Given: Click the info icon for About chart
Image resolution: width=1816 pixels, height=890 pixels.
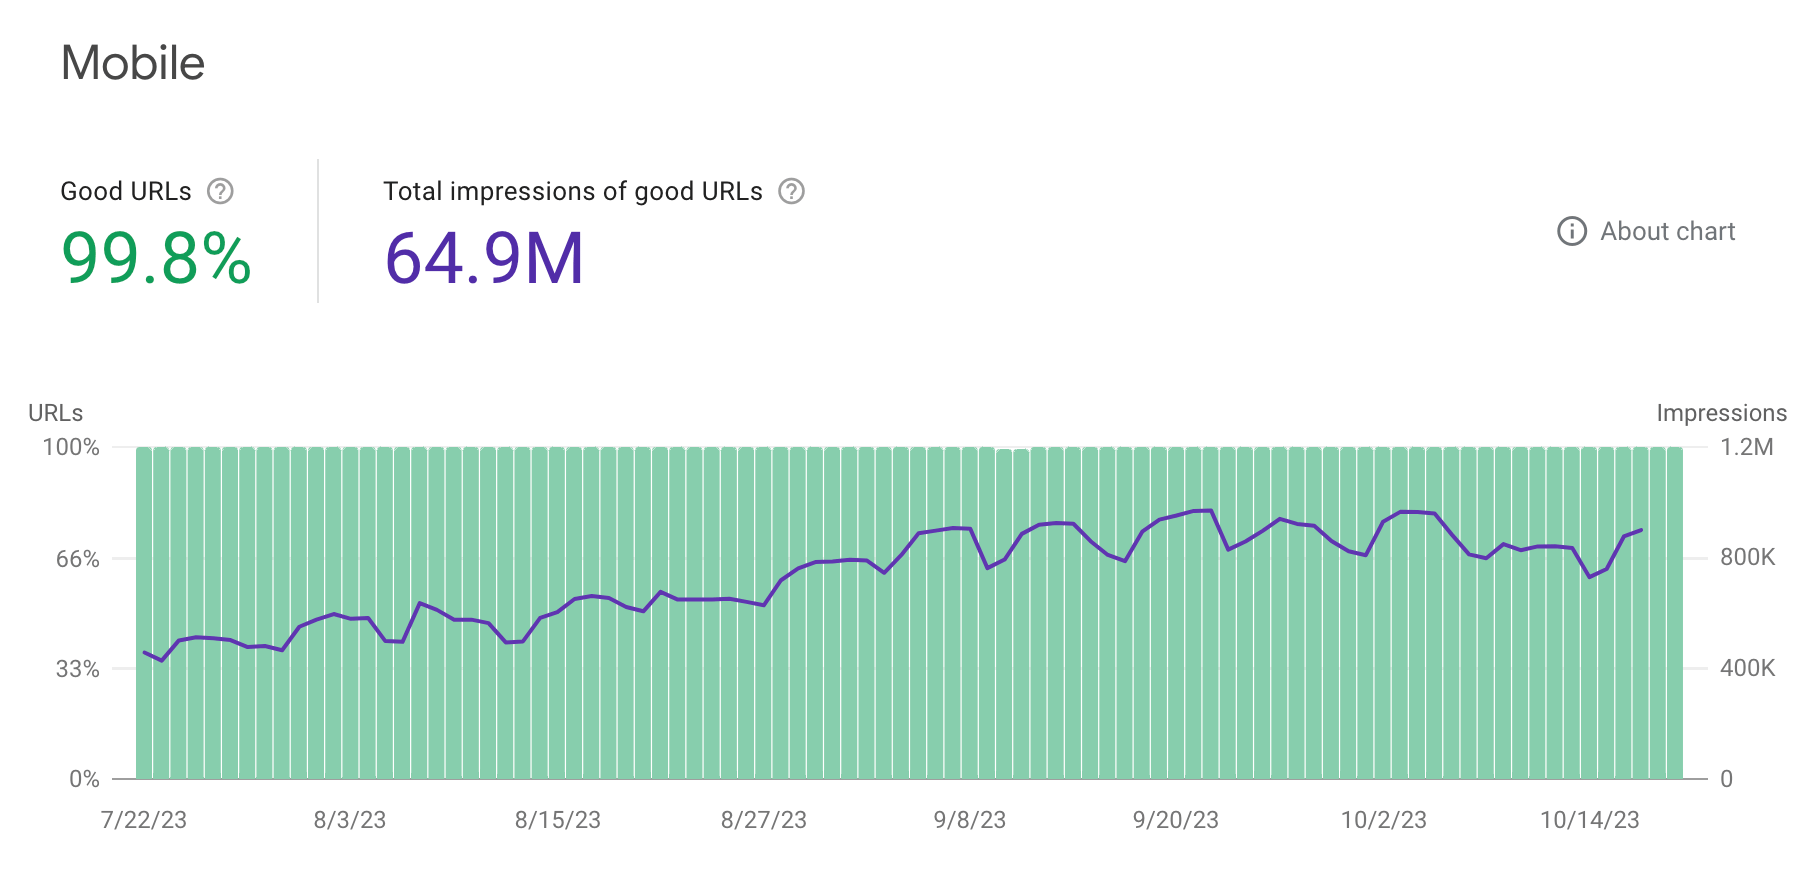Looking at the screenshot, I should (1572, 231).
